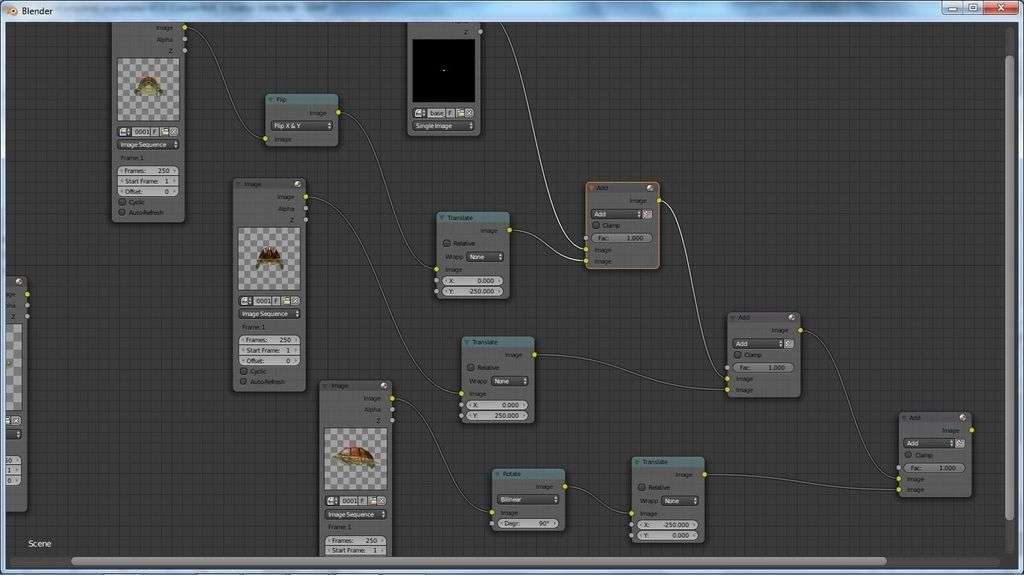Enable Cyclic on the top-left Image node
1024x575 pixels.
(x=123, y=202)
